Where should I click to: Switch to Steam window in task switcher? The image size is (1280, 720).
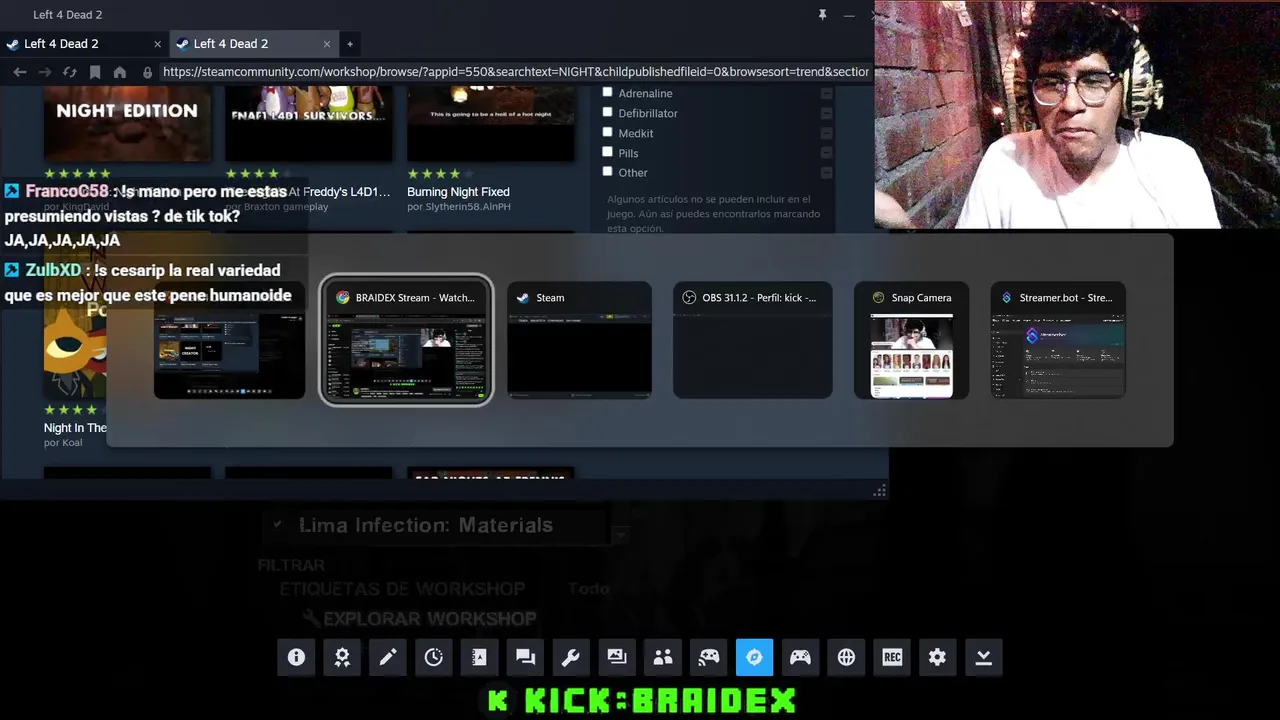coord(579,340)
